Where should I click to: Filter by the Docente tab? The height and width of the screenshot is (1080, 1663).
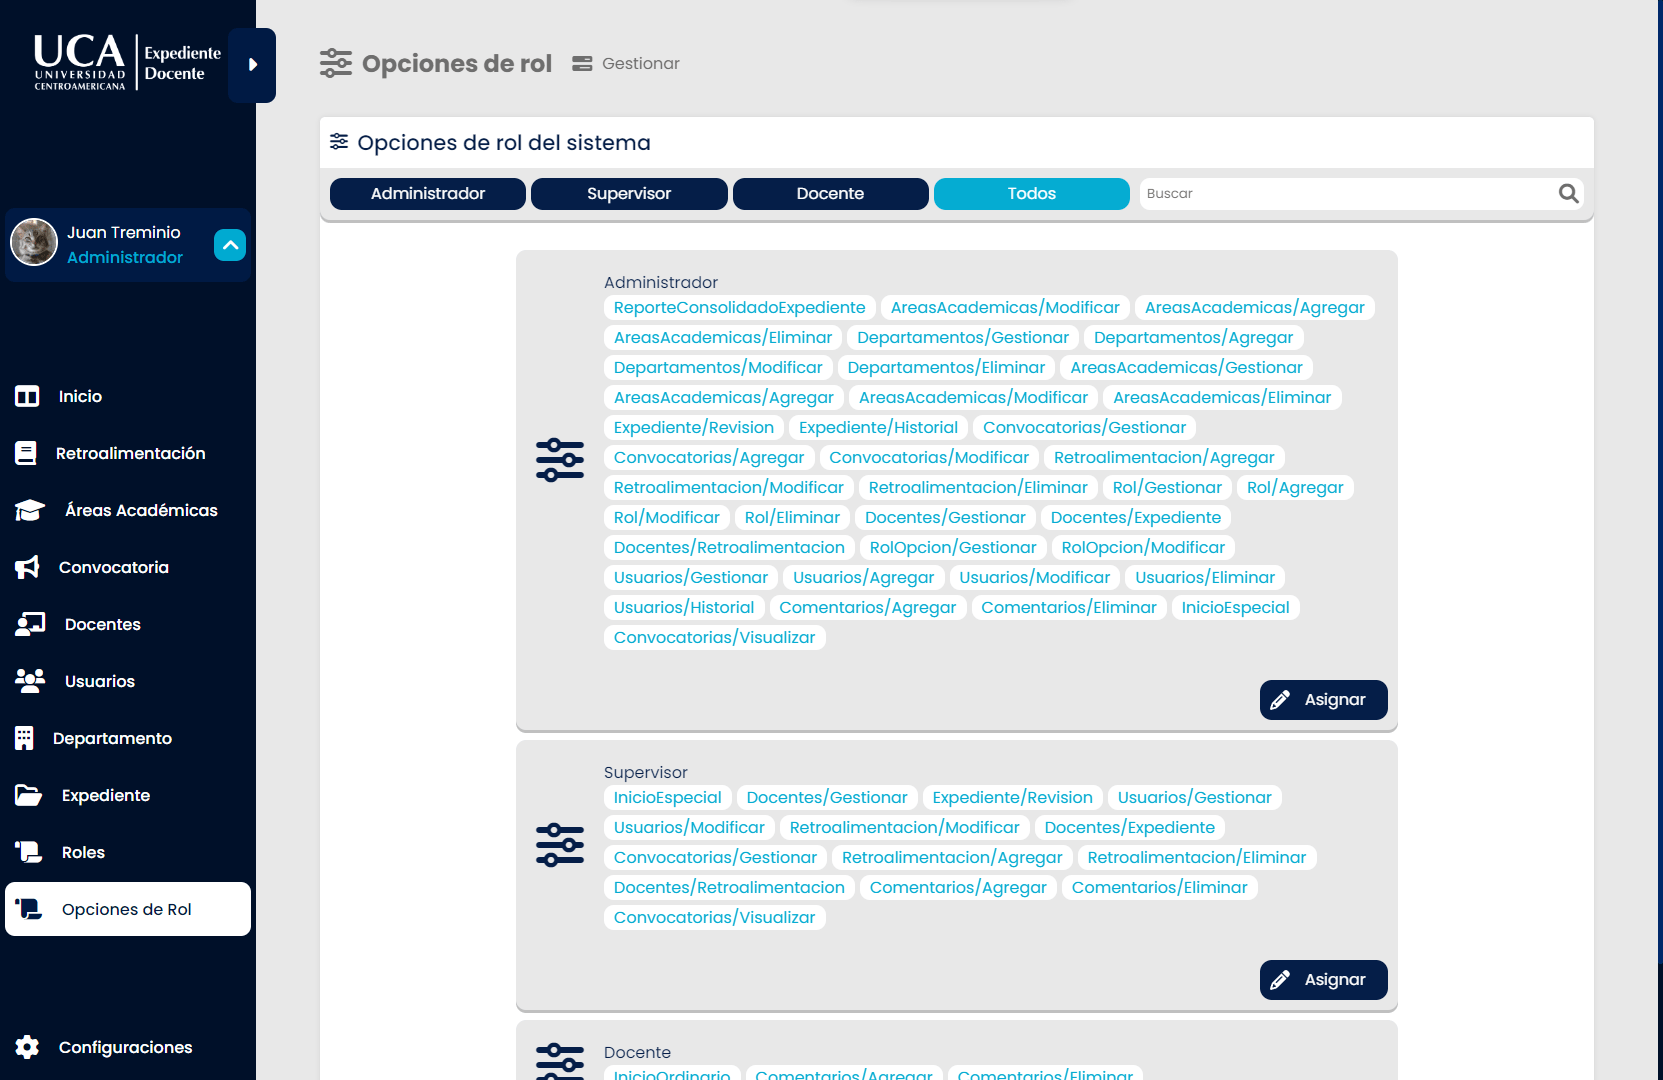831,194
